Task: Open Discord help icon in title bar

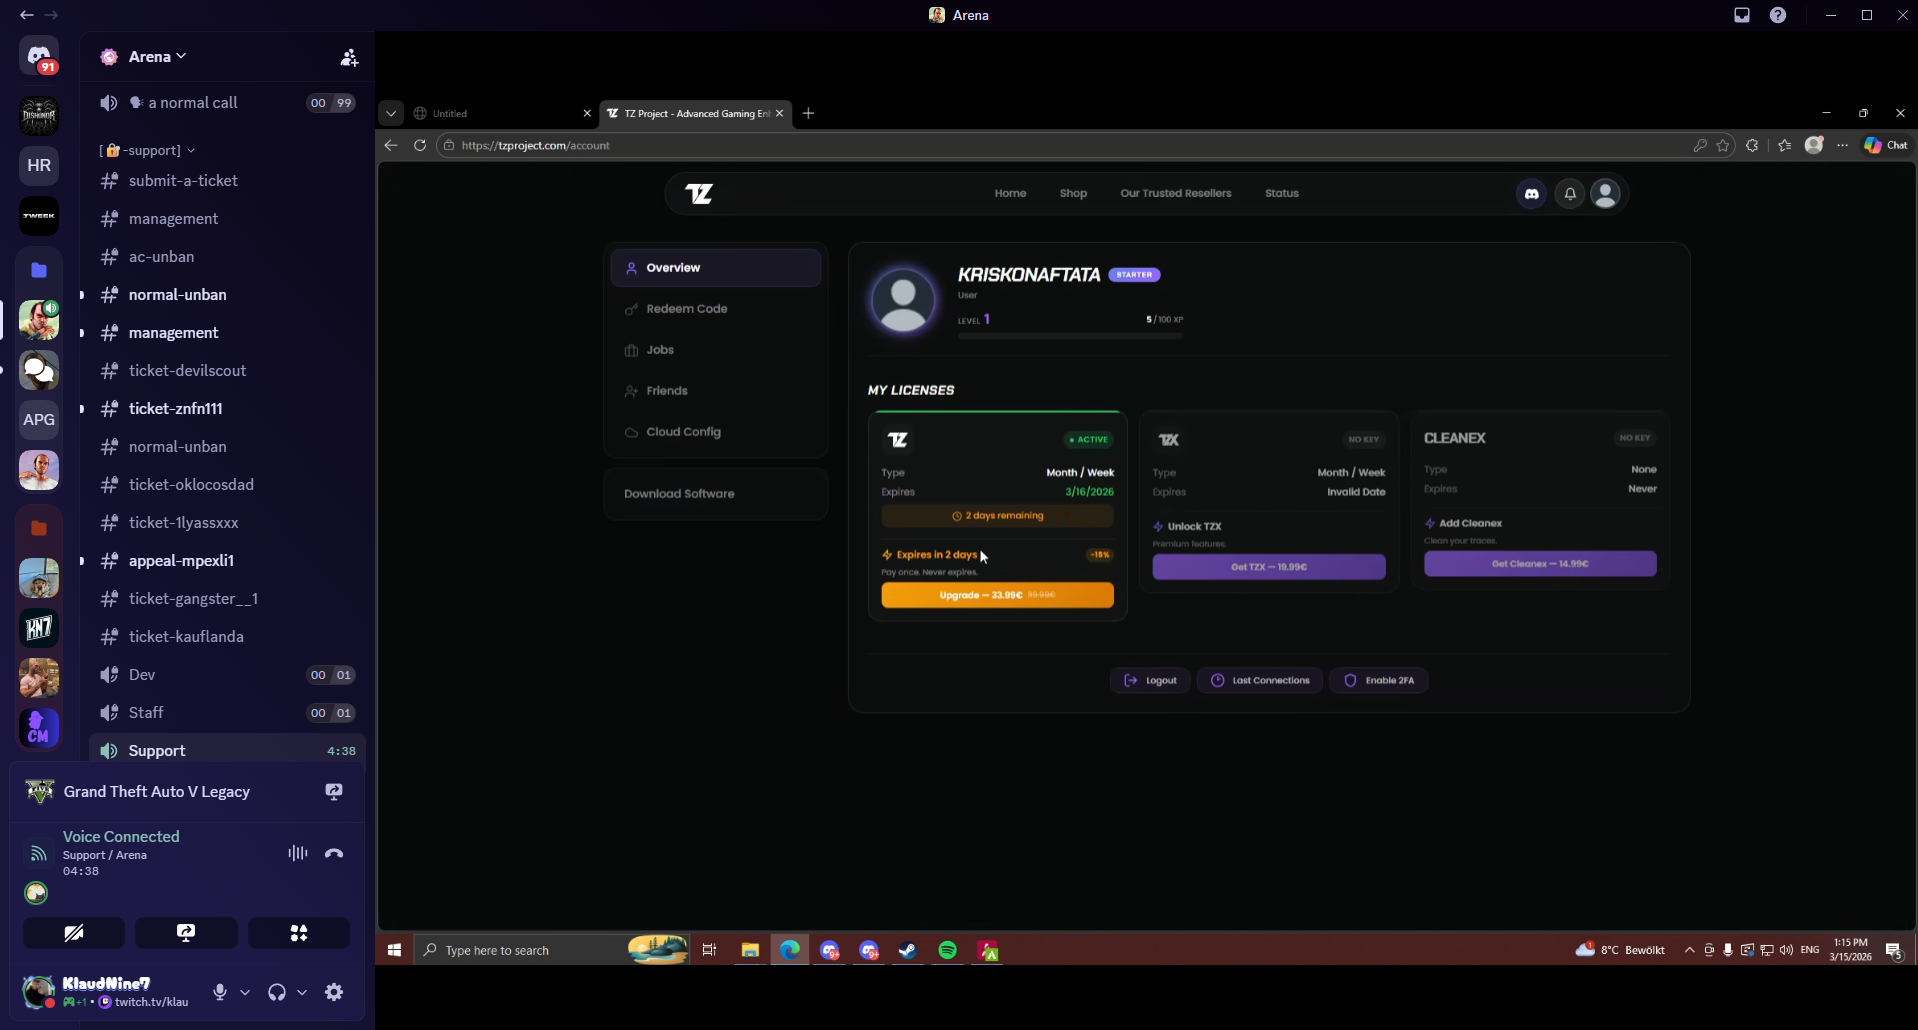Action: tap(1778, 15)
